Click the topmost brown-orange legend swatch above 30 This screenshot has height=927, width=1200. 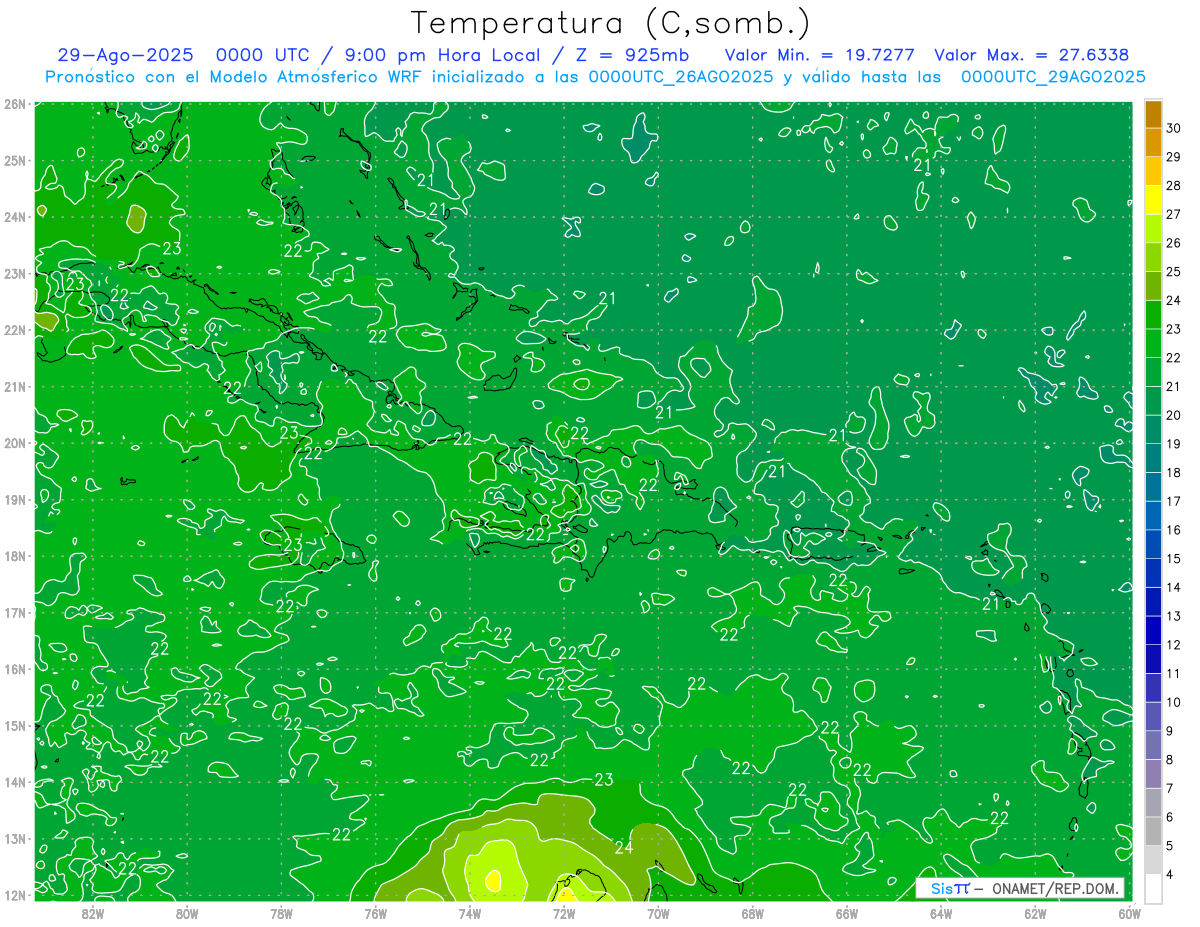(1153, 113)
